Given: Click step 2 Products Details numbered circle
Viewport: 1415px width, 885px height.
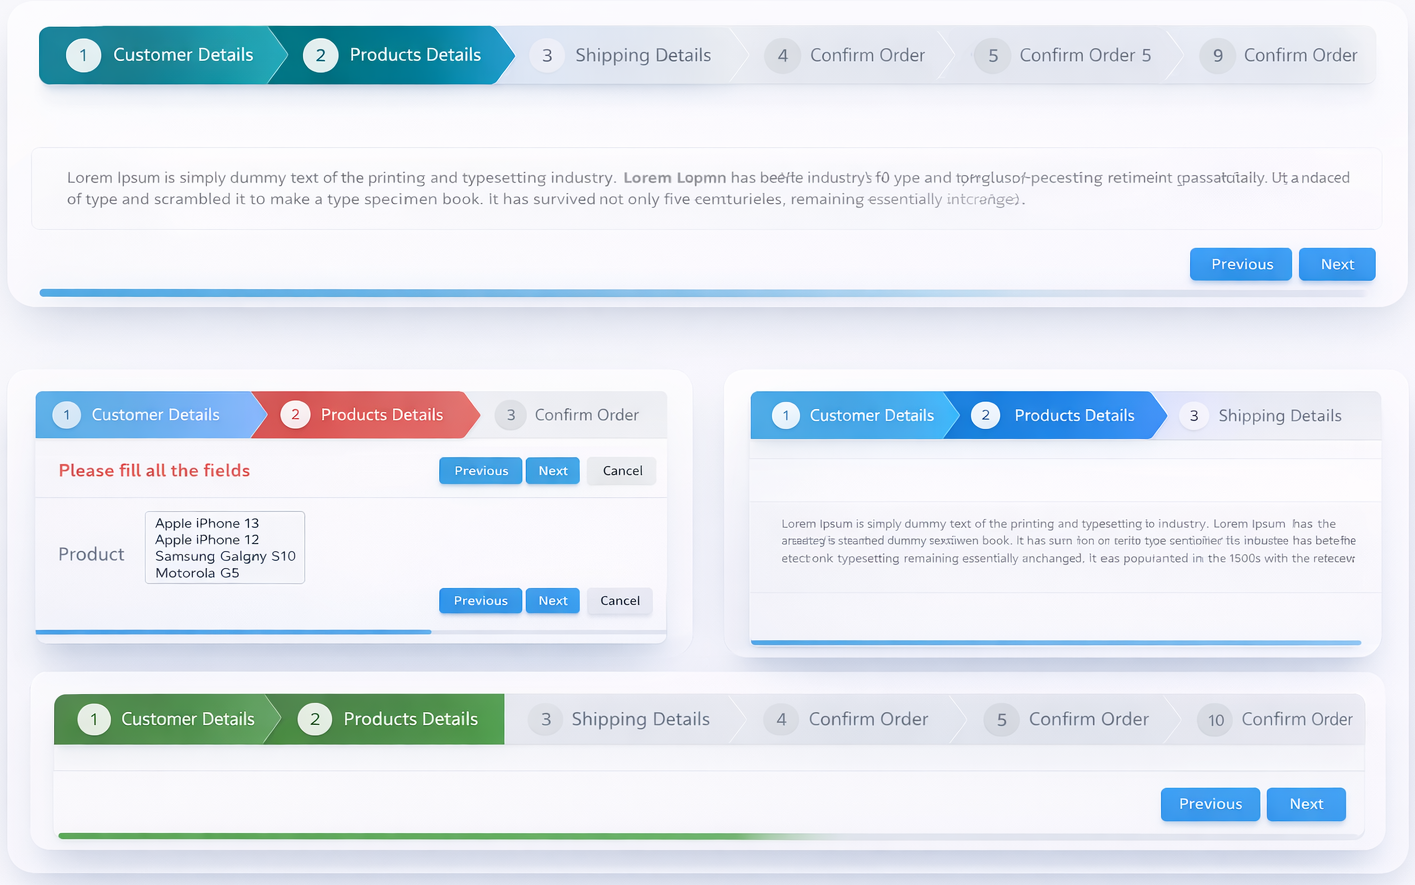Looking at the screenshot, I should point(320,55).
